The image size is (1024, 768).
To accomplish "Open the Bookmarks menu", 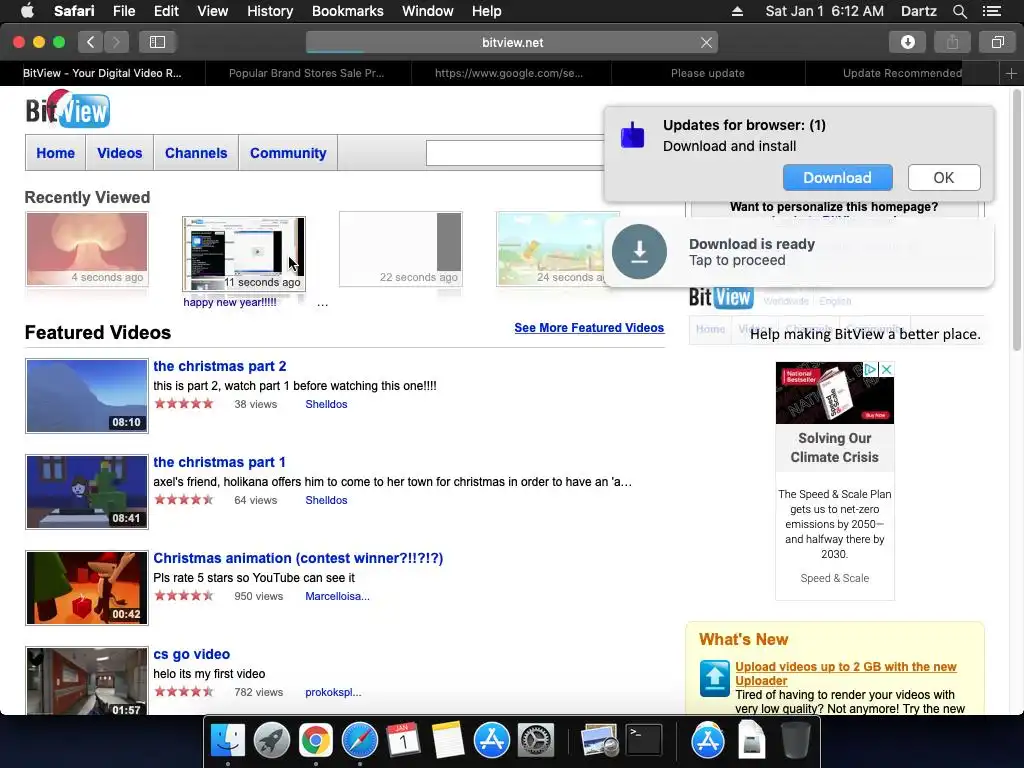I will coord(347,11).
